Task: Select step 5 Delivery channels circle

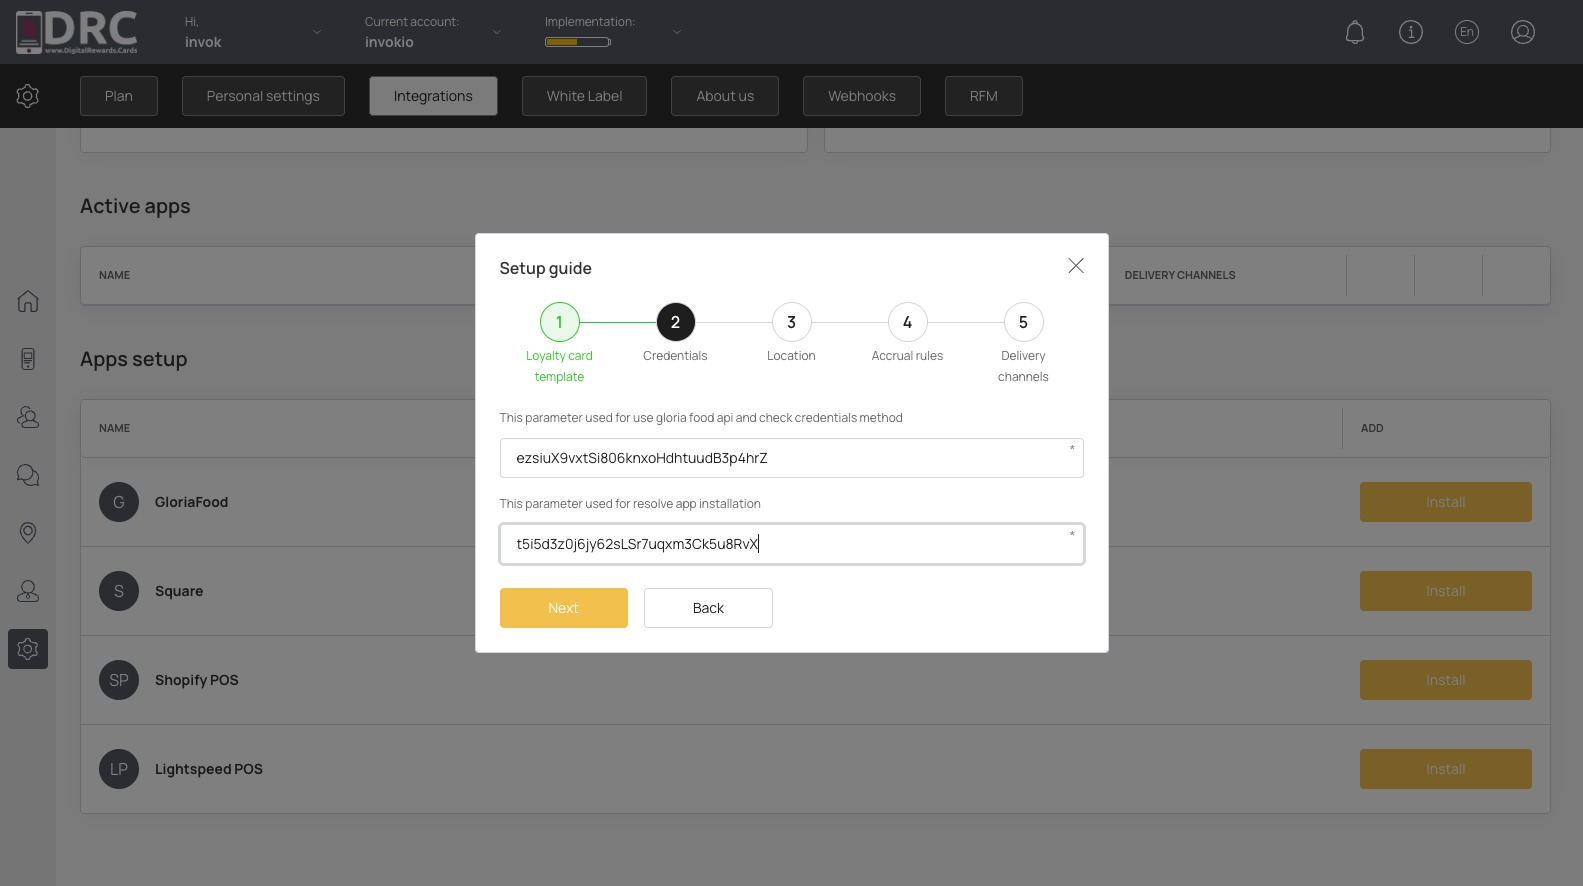Action: click(1023, 322)
